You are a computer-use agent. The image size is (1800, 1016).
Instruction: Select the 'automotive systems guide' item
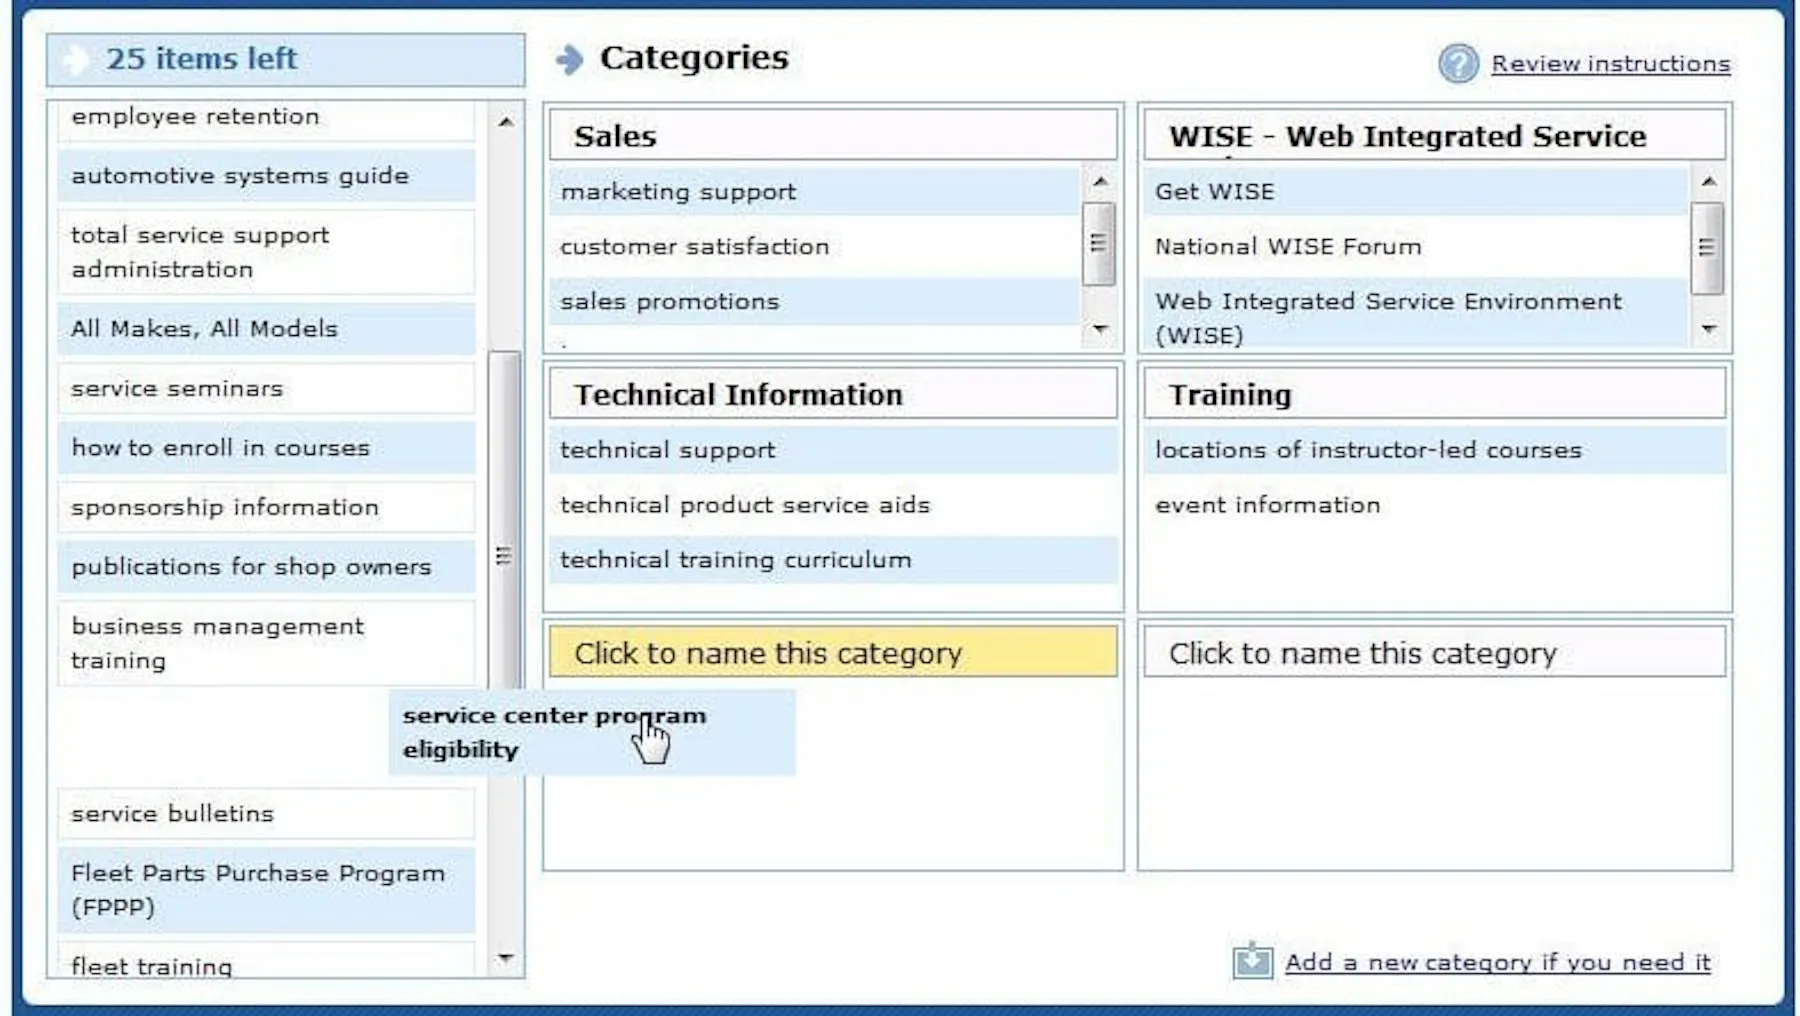[240, 176]
